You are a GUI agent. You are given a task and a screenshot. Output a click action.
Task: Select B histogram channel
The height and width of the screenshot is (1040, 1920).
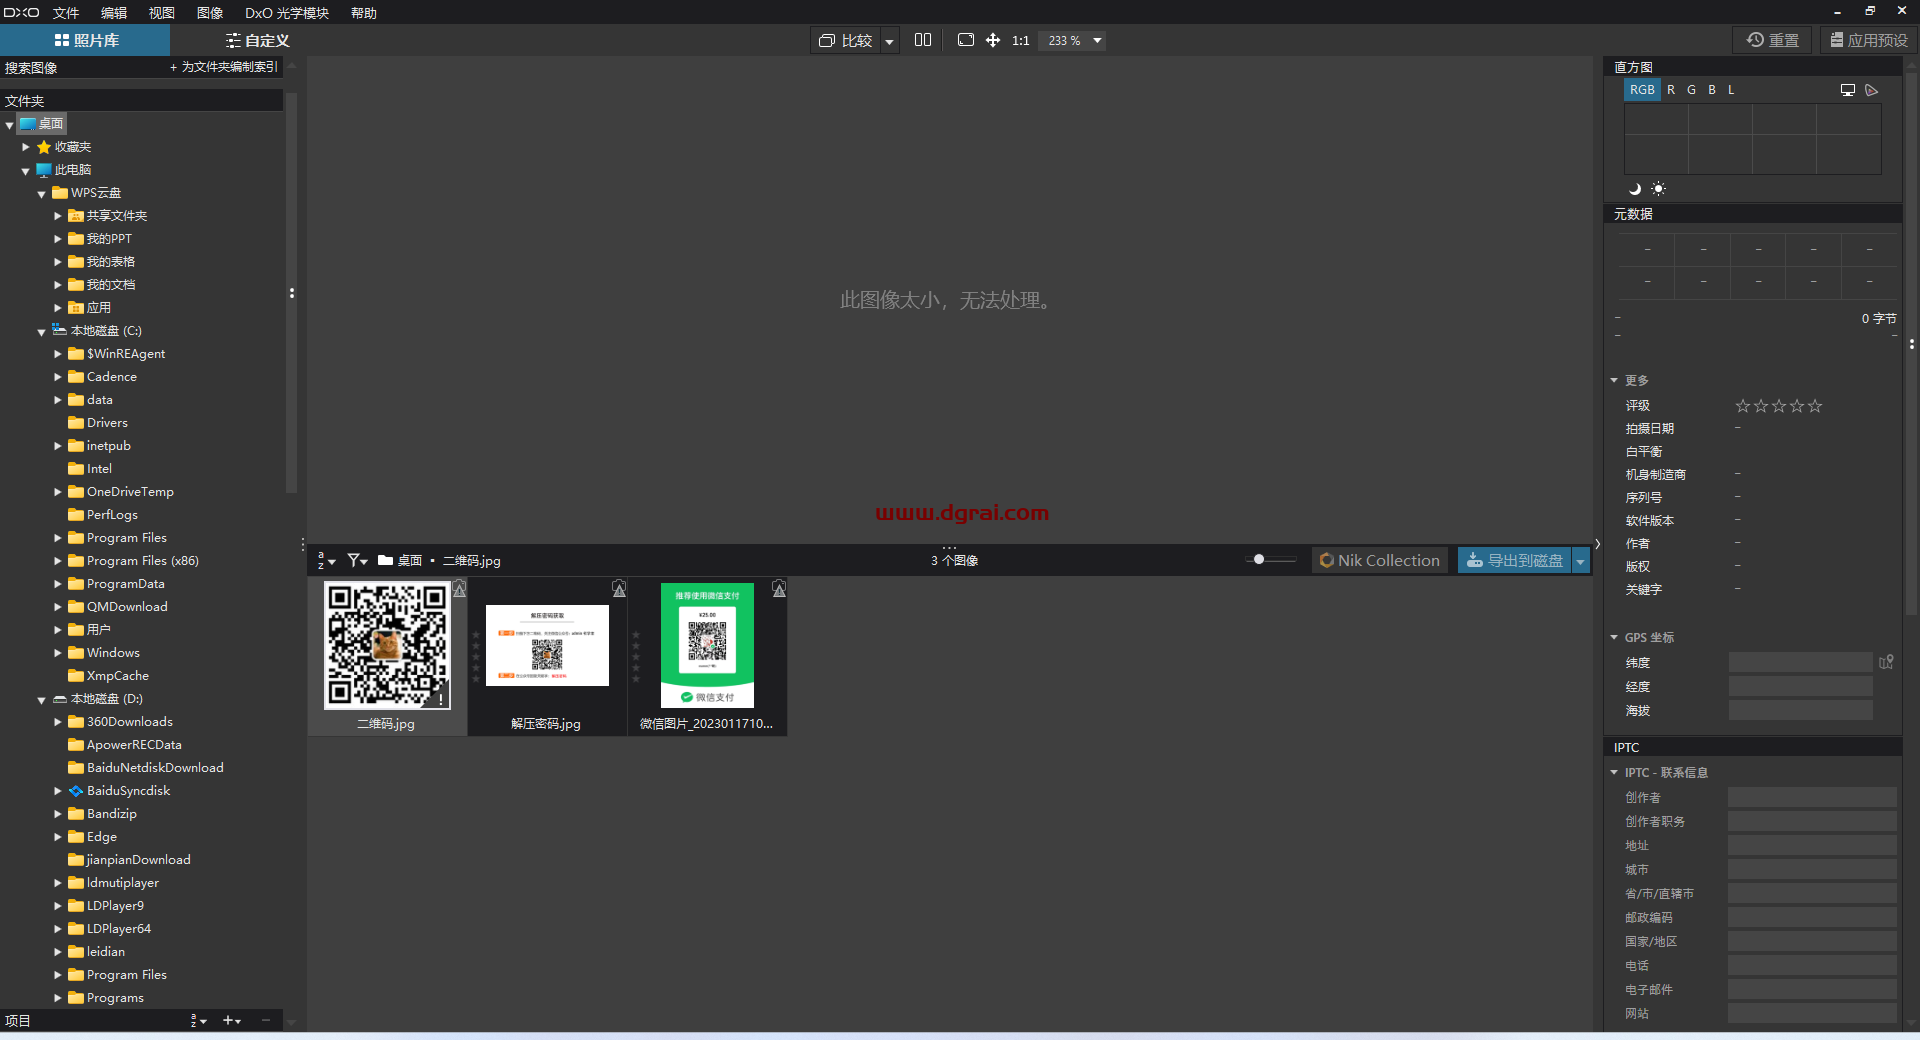[x=1711, y=90]
